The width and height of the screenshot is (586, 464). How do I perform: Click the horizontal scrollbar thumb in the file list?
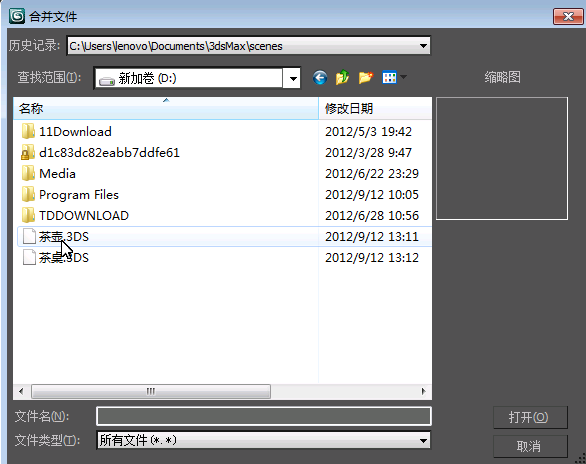point(151,392)
